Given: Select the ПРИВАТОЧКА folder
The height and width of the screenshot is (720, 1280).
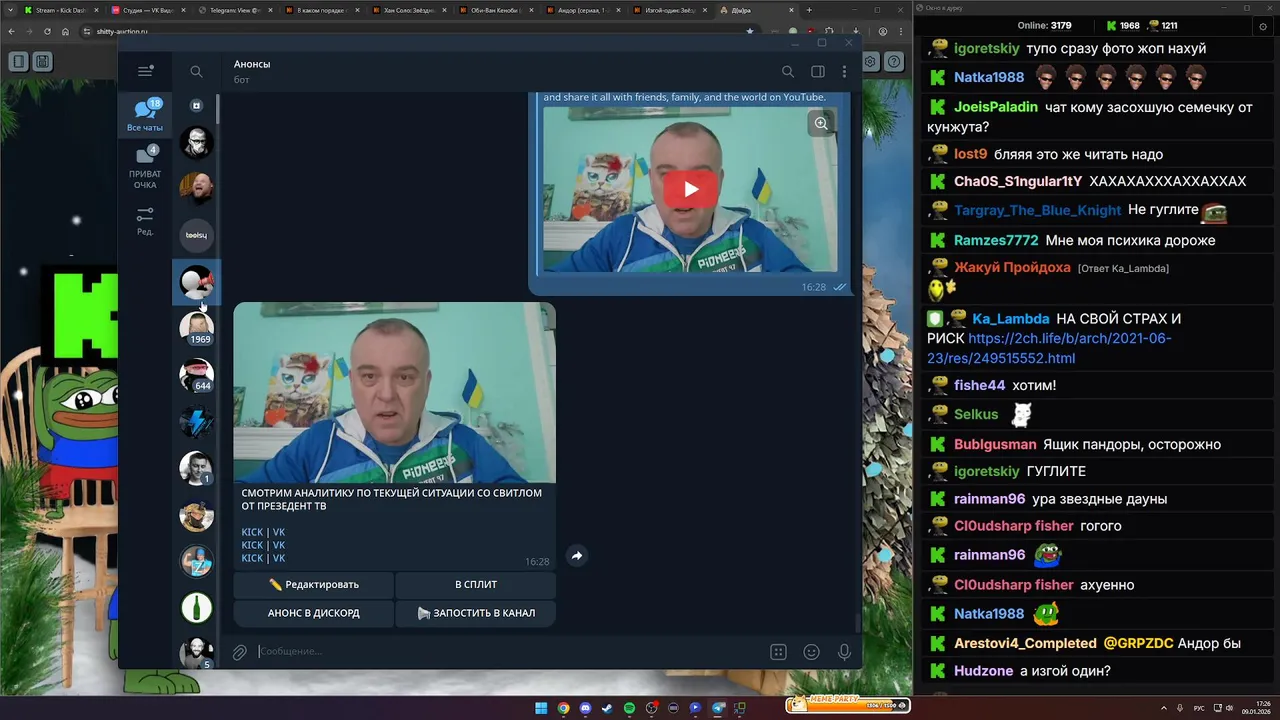Looking at the screenshot, I should click(x=145, y=167).
